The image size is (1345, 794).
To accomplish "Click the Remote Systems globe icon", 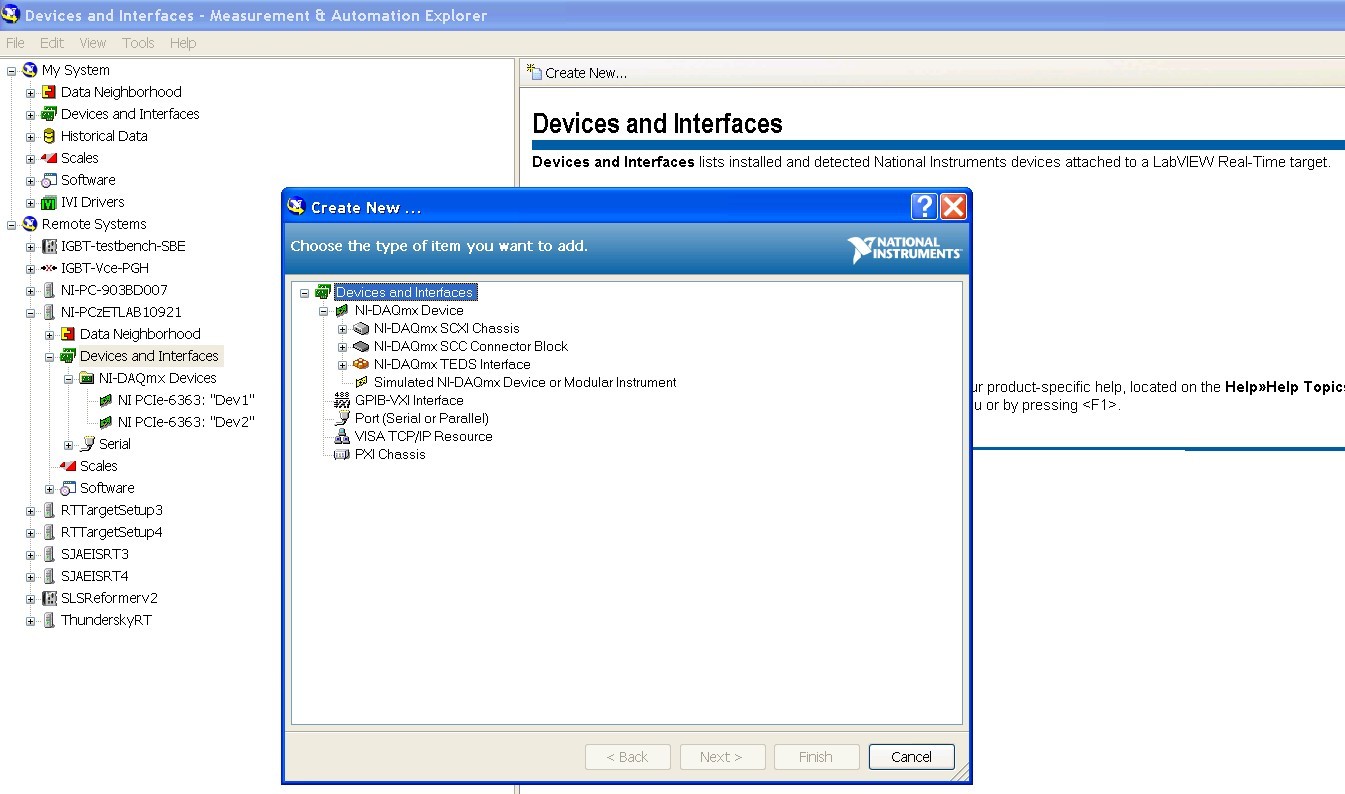I will click(30, 224).
